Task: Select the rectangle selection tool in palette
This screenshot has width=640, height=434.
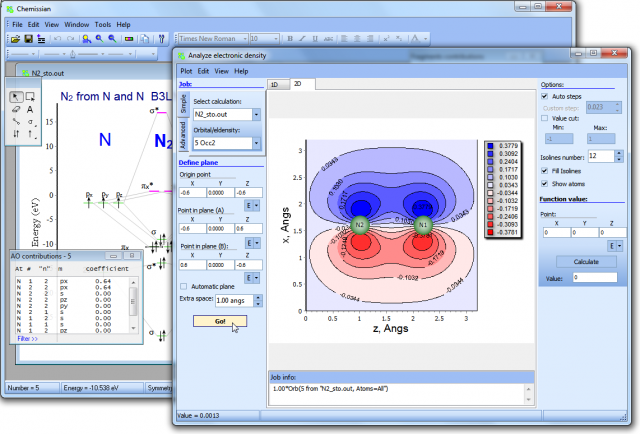Action: click(30, 97)
